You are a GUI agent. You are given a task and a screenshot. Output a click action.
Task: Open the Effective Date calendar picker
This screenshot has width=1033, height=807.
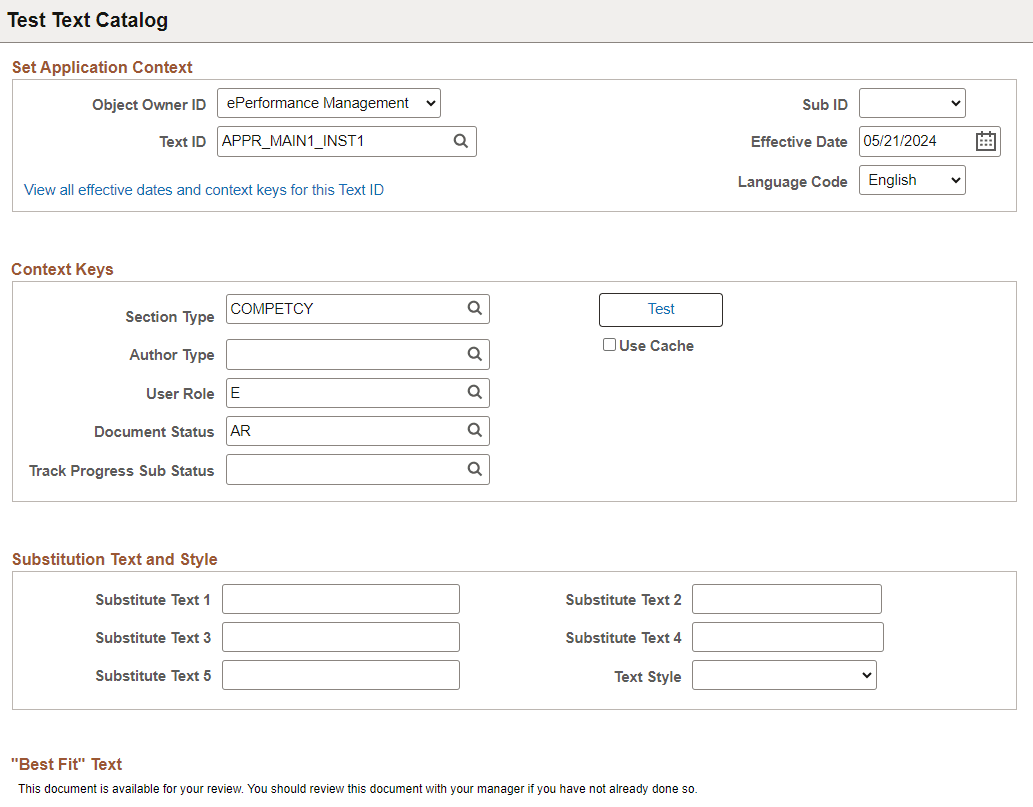[985, 141]
